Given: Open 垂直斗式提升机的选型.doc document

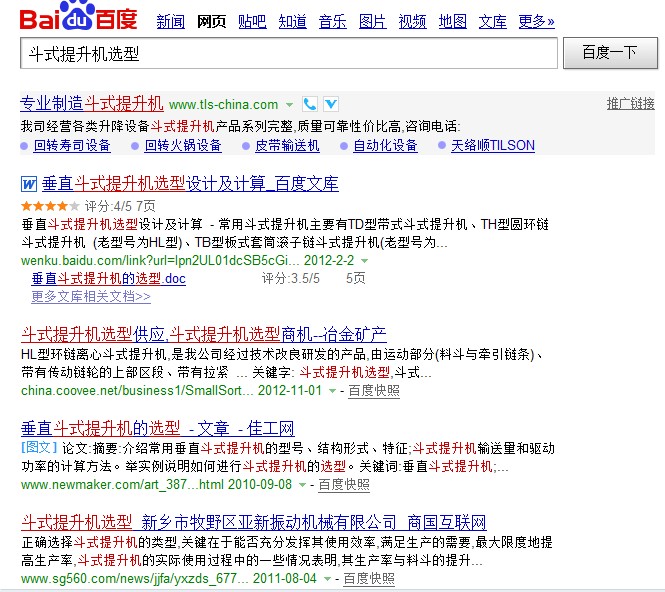Looking at the screenshot, I should pos(109,279).
